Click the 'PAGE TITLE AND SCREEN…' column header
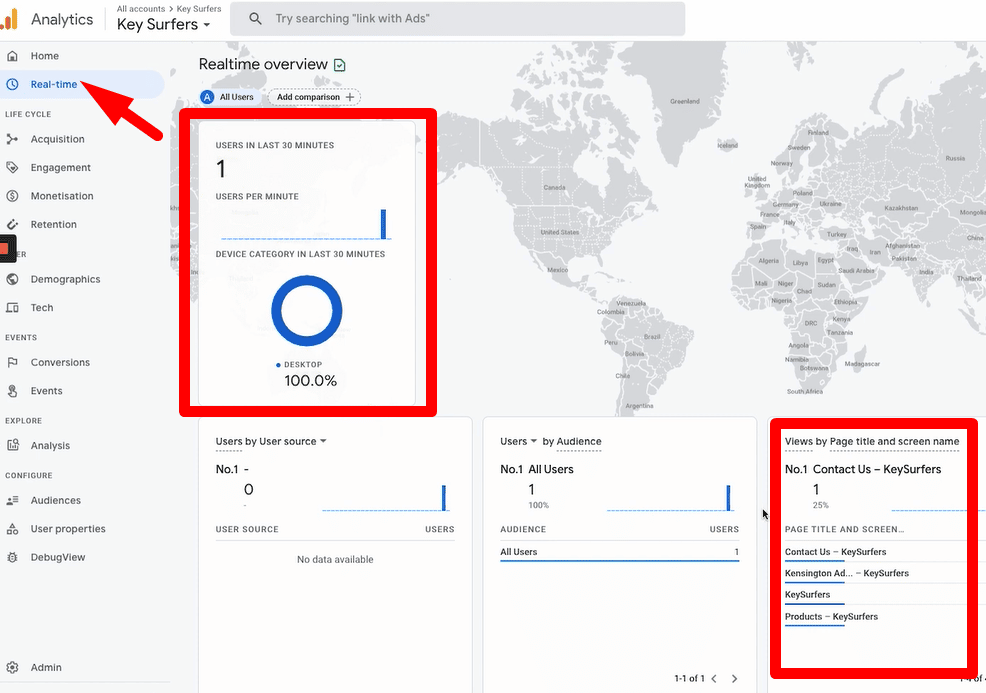 pos(845,529)
